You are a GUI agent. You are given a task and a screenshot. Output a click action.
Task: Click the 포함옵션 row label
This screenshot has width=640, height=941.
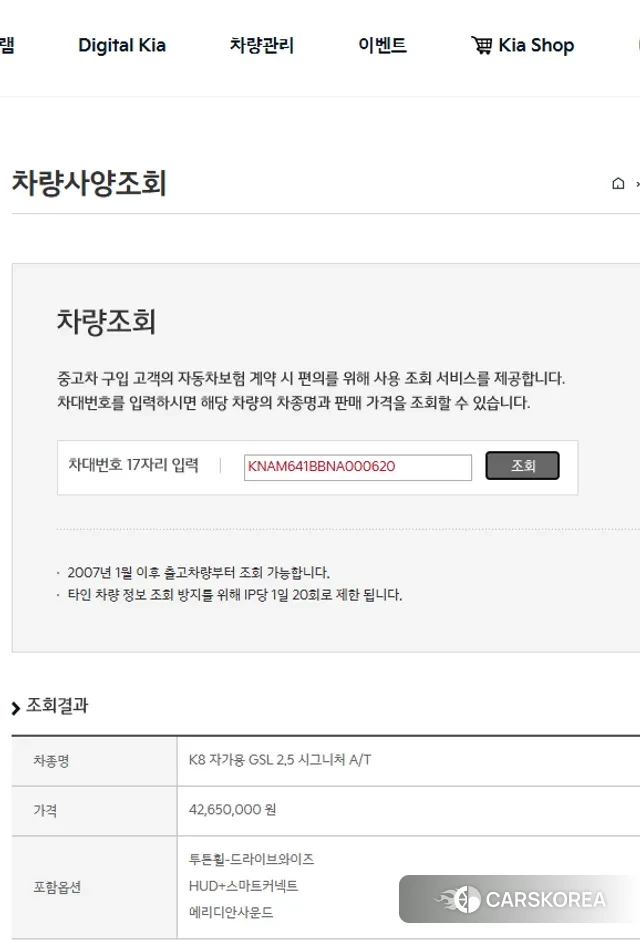[x=57, y=886]
